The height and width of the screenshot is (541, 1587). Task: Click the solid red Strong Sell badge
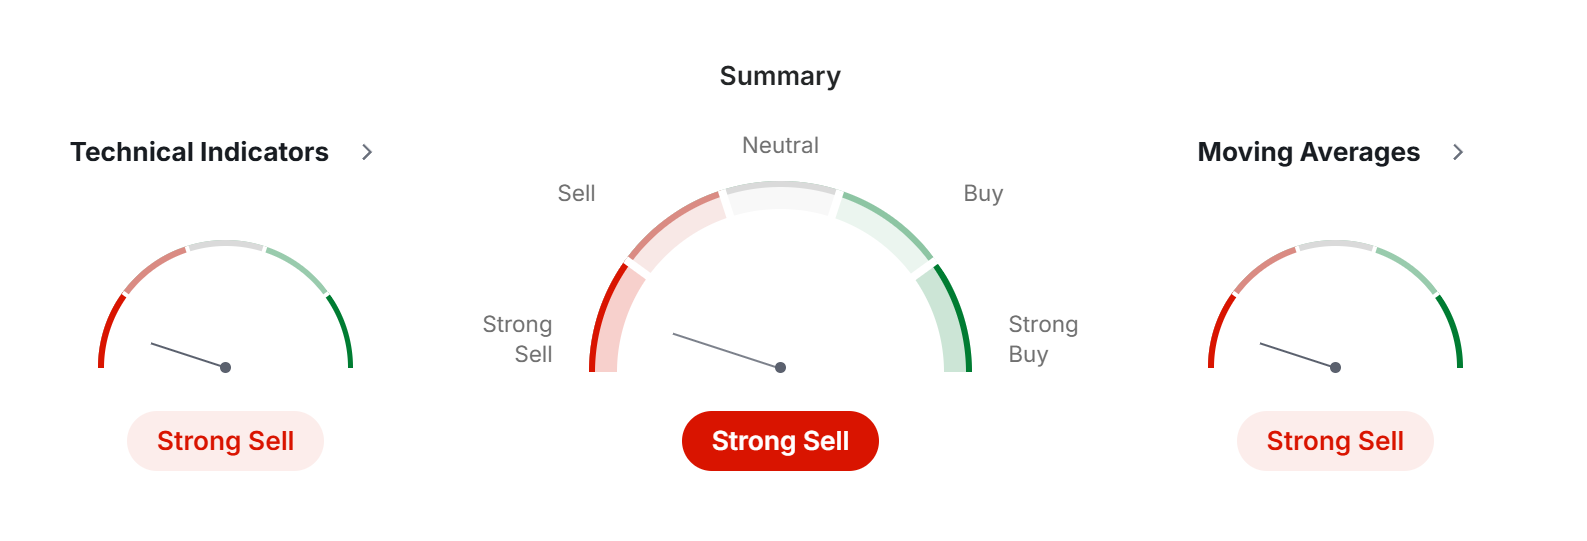[780, 441]
